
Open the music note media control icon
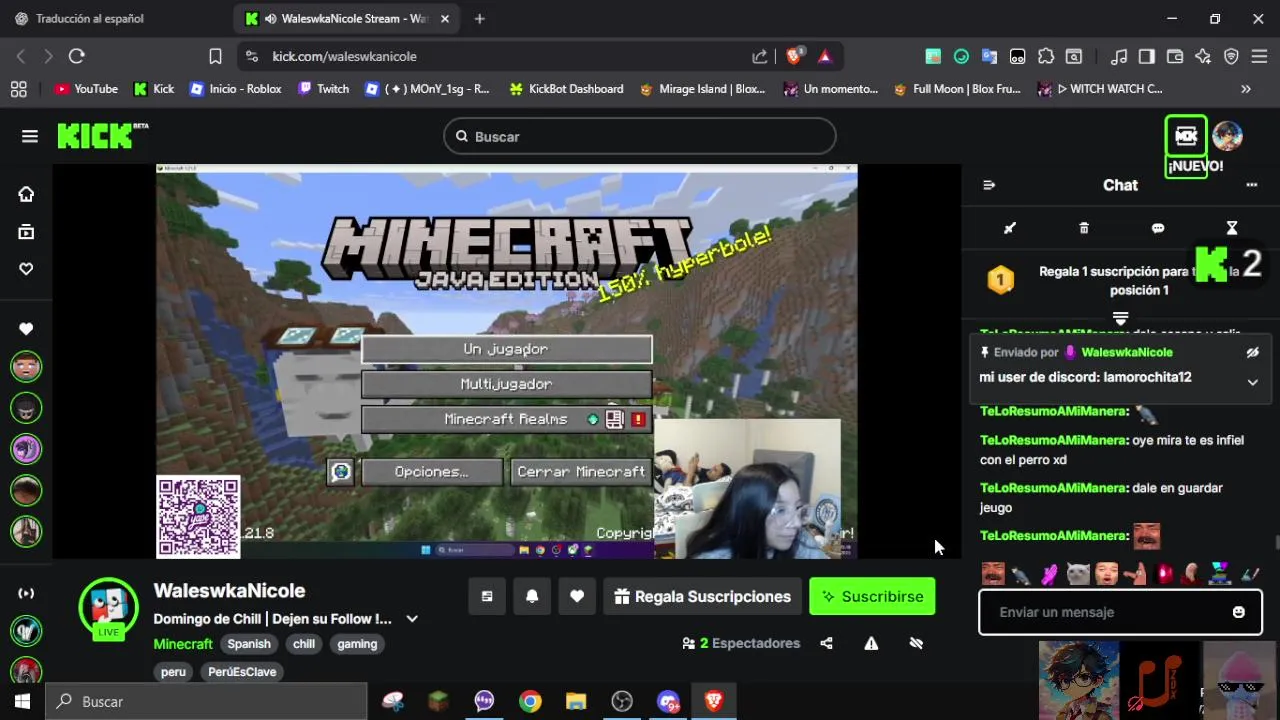pos(1120,56)
